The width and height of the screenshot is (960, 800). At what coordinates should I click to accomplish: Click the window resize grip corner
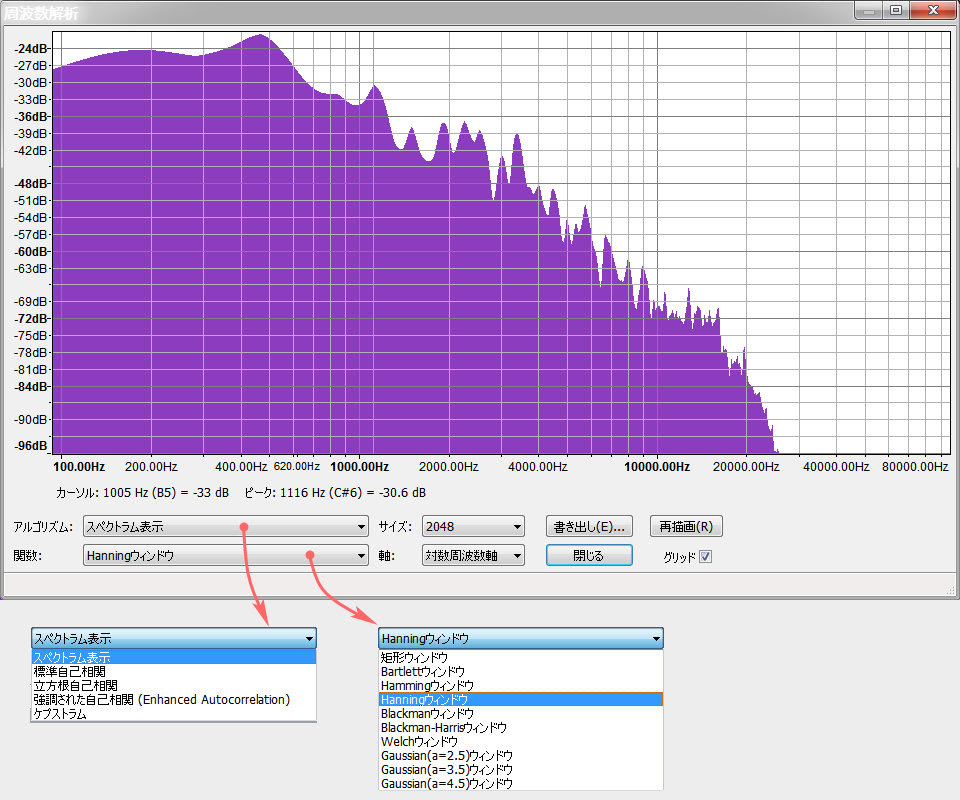(x=951, y=590)
